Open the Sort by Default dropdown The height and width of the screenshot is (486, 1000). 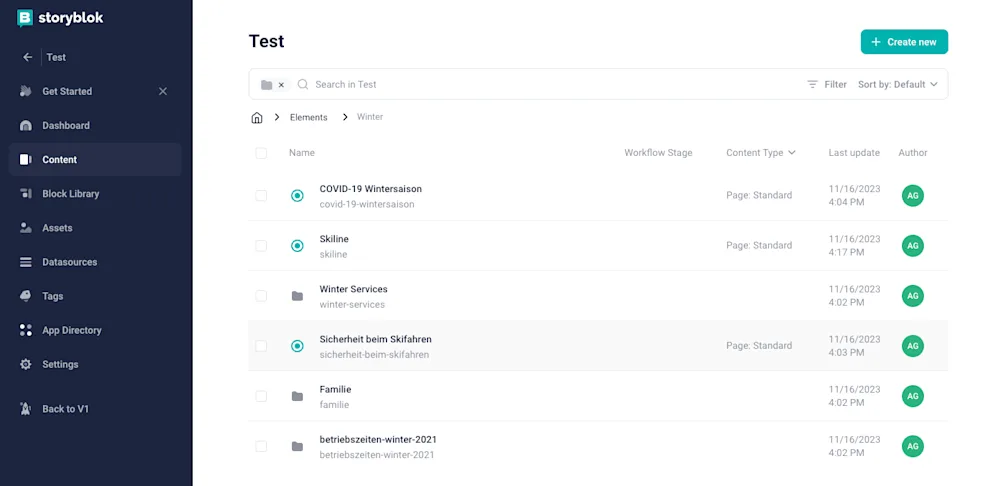click(897, 85)
